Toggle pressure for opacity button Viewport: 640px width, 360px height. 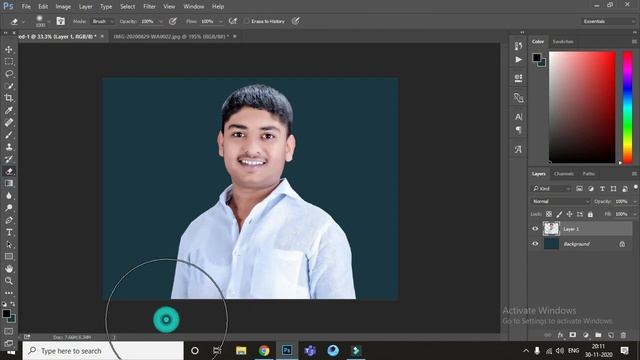[173, 21]
